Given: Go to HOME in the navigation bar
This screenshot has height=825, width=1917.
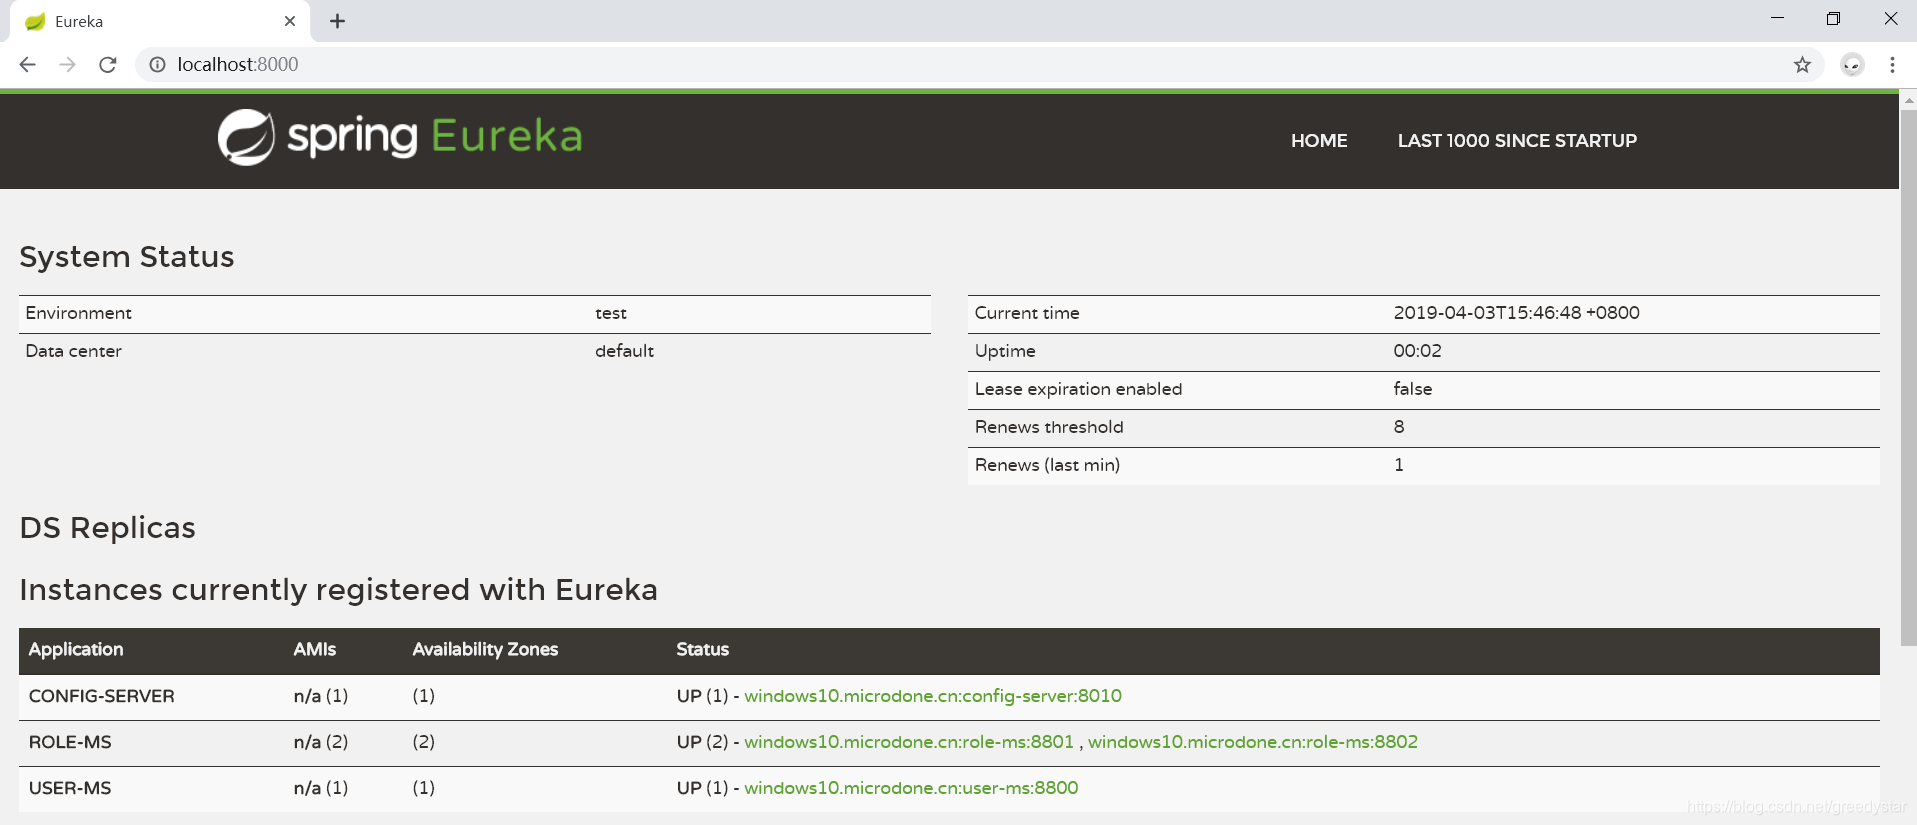Looking at the screenshot, I should point(1319,141).
